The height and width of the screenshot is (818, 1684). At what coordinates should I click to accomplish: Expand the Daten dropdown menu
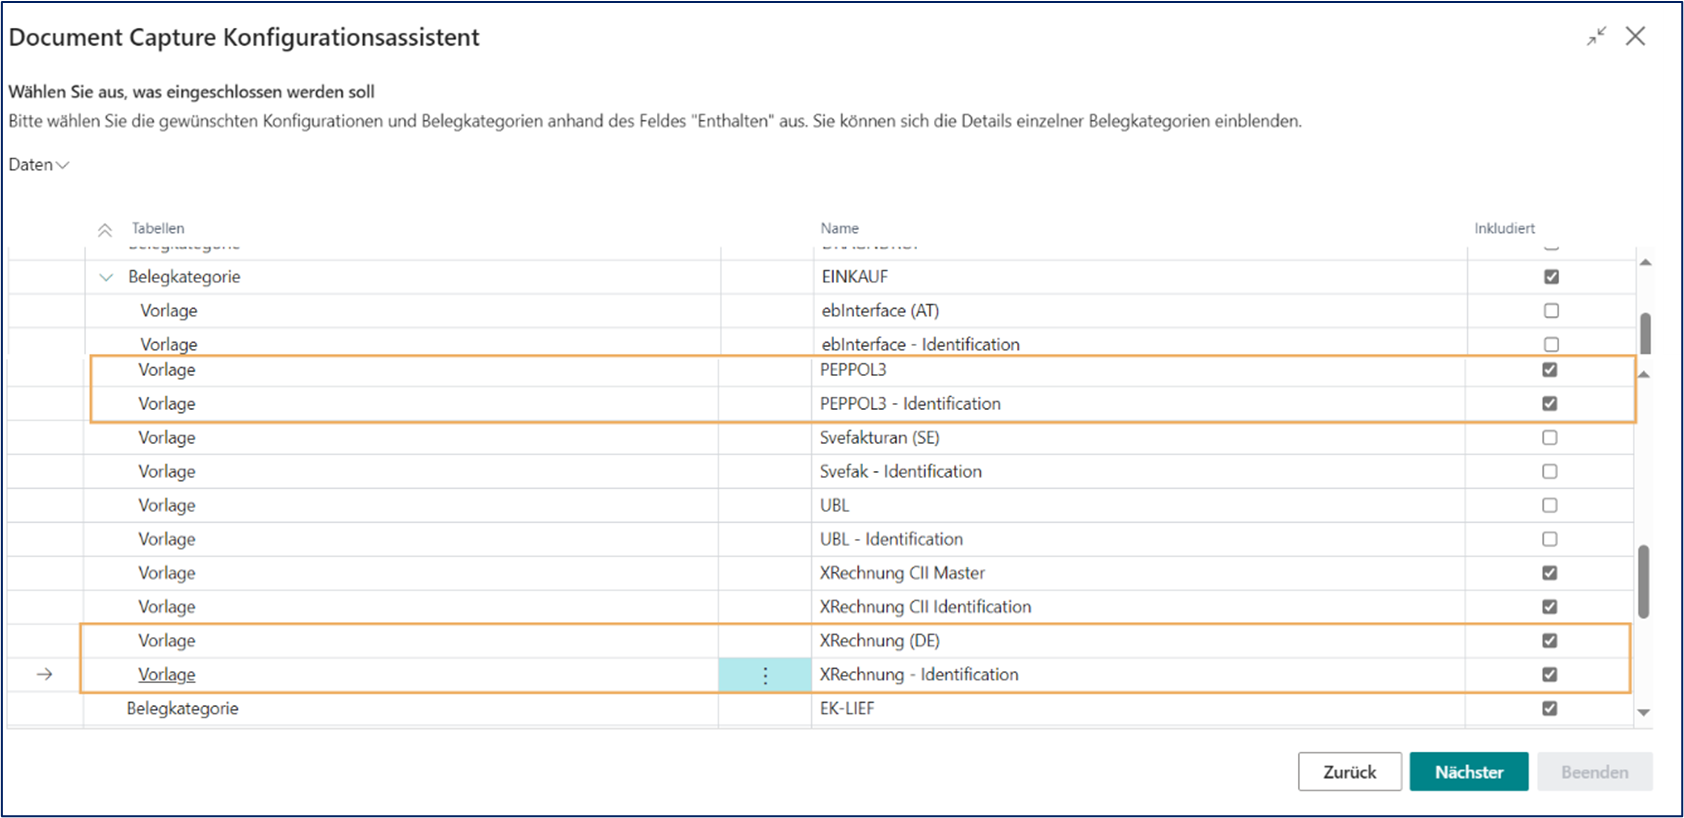point(39,165)
